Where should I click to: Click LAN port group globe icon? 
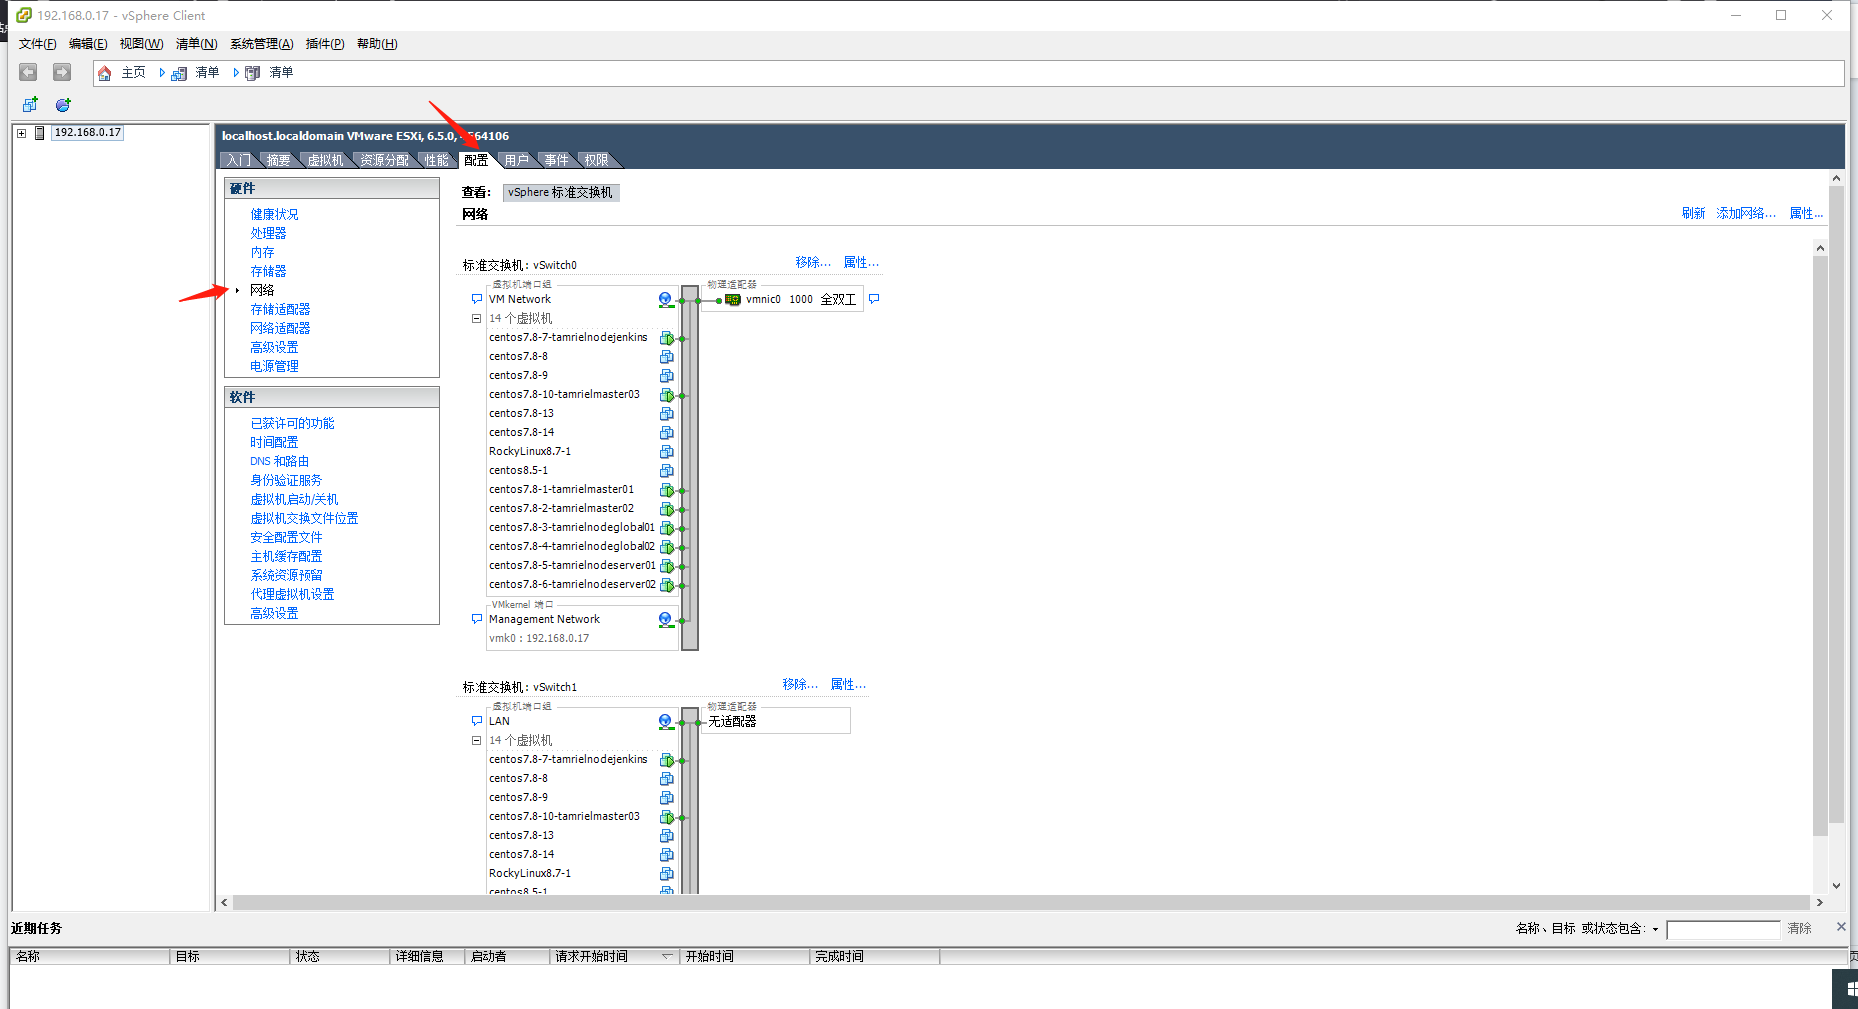pyautogui.click(x=666, y=721)
